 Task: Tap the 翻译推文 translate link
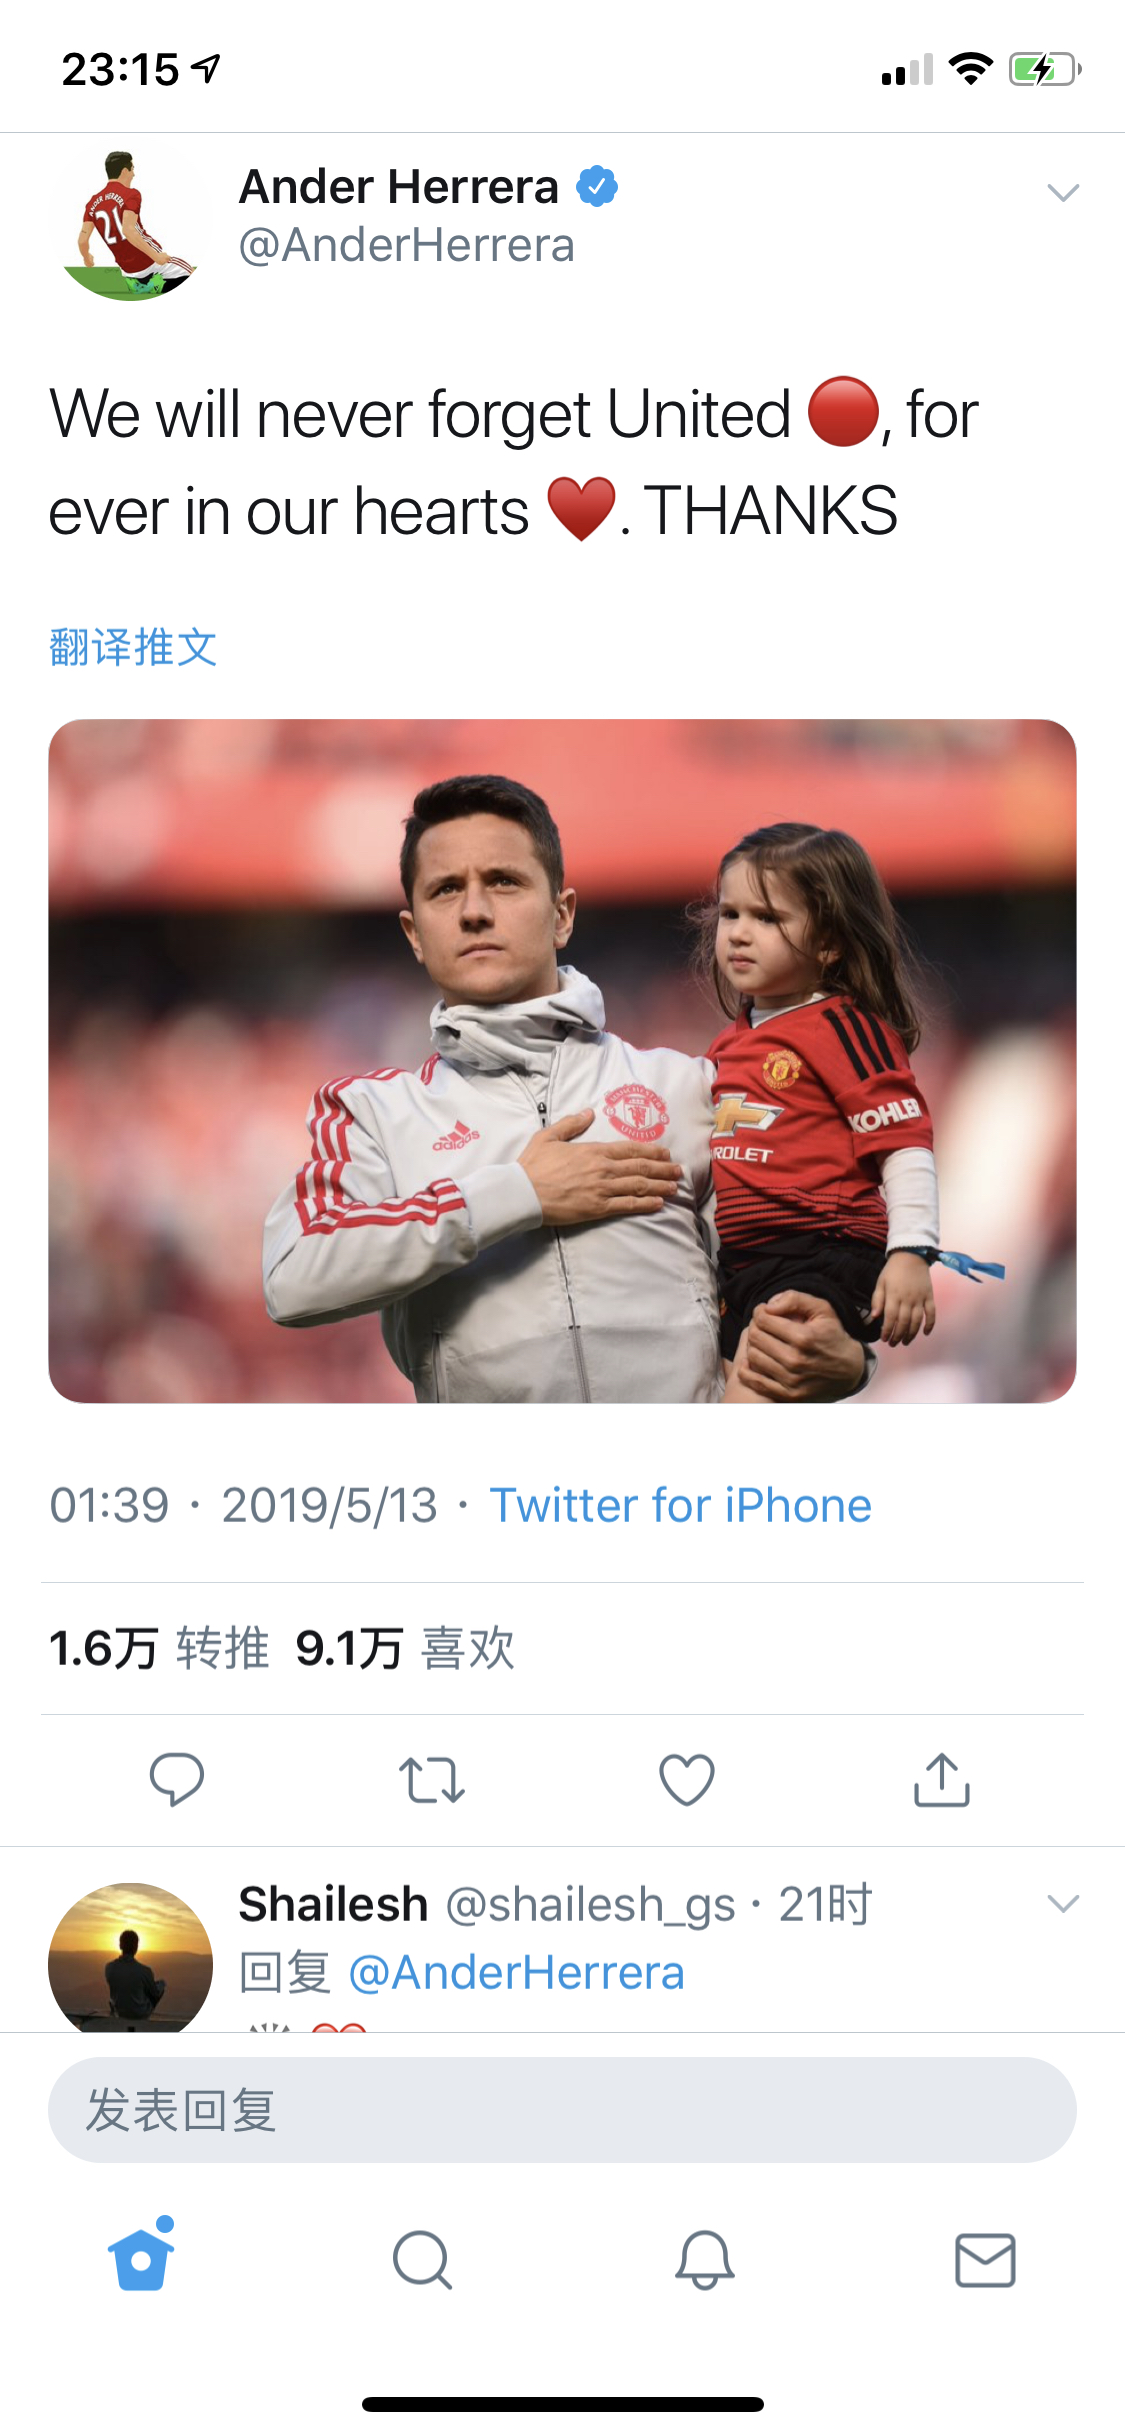[x=133, y=647]
